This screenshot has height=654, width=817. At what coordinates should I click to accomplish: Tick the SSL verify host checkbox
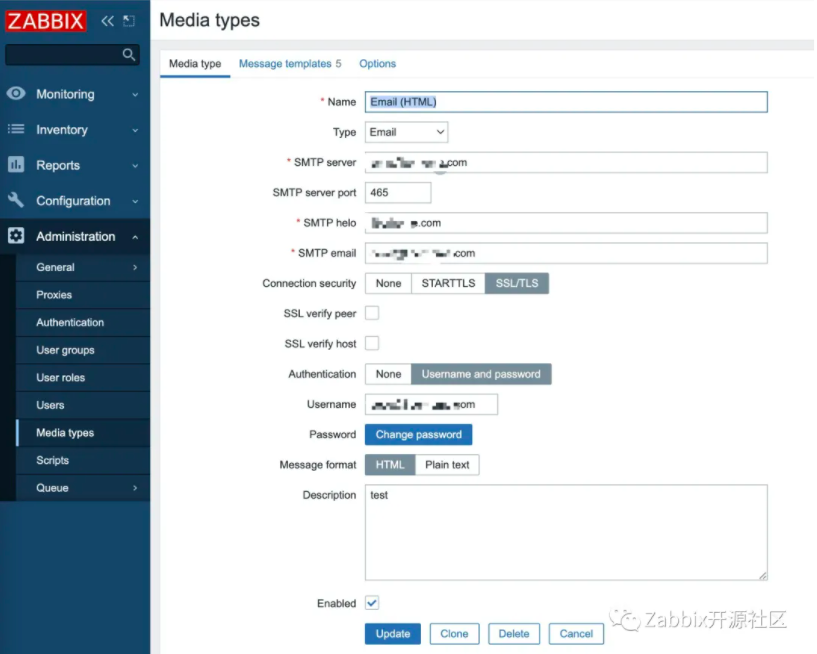pyautogui.click(x=372, y=343)
